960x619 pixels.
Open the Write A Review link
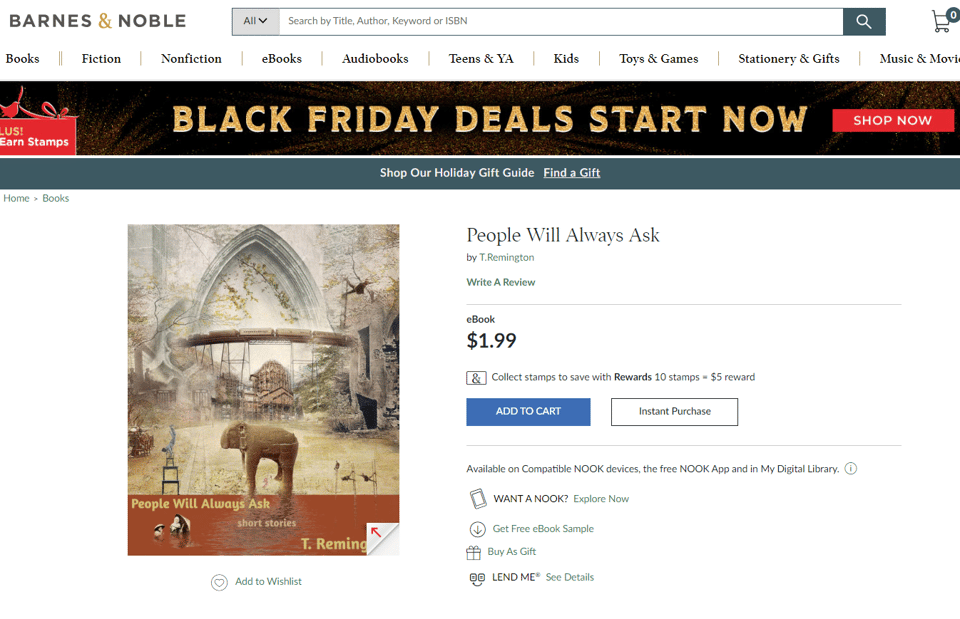click(501, 282)
